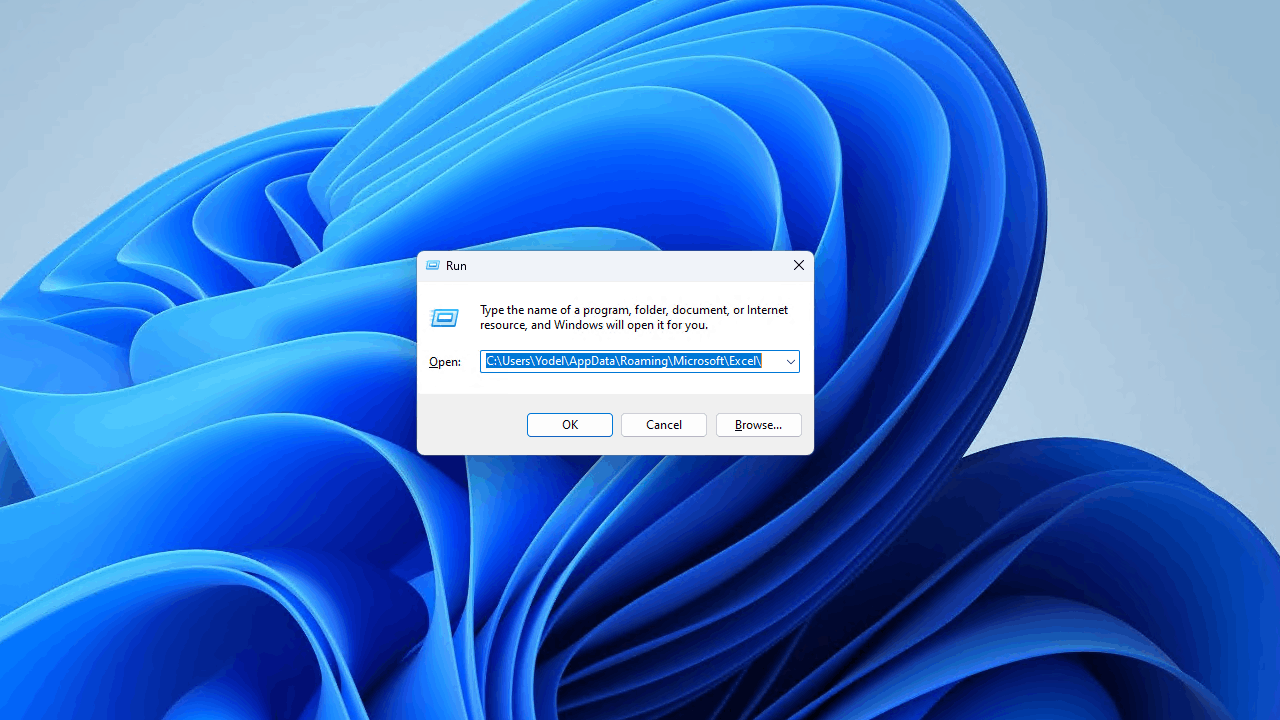Click the Run icon in the title bar

tap(433, 265)
